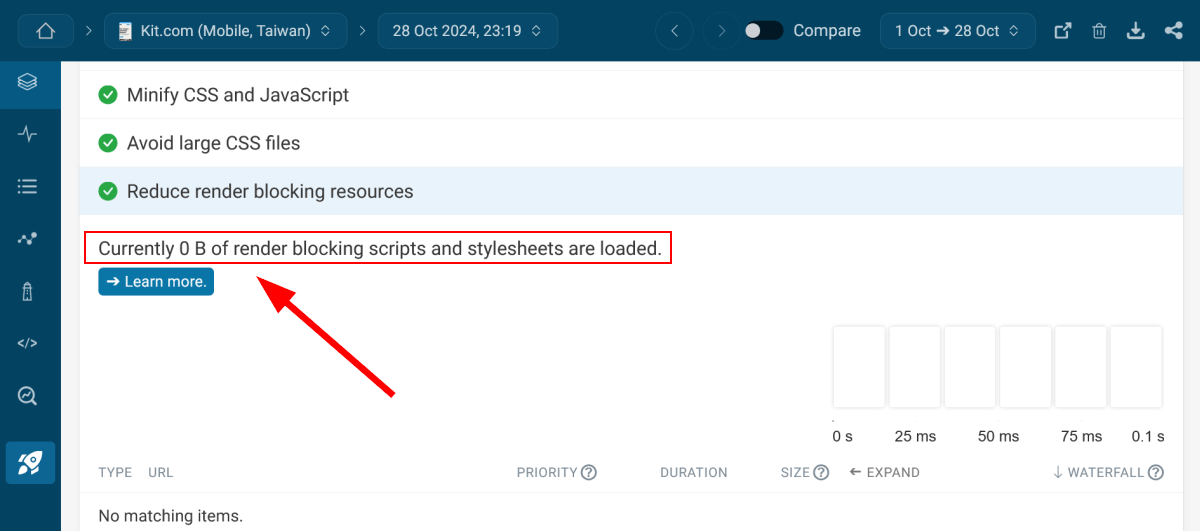
Task: Click the last filmstrip frame thumbnail
Action: 1136,367
